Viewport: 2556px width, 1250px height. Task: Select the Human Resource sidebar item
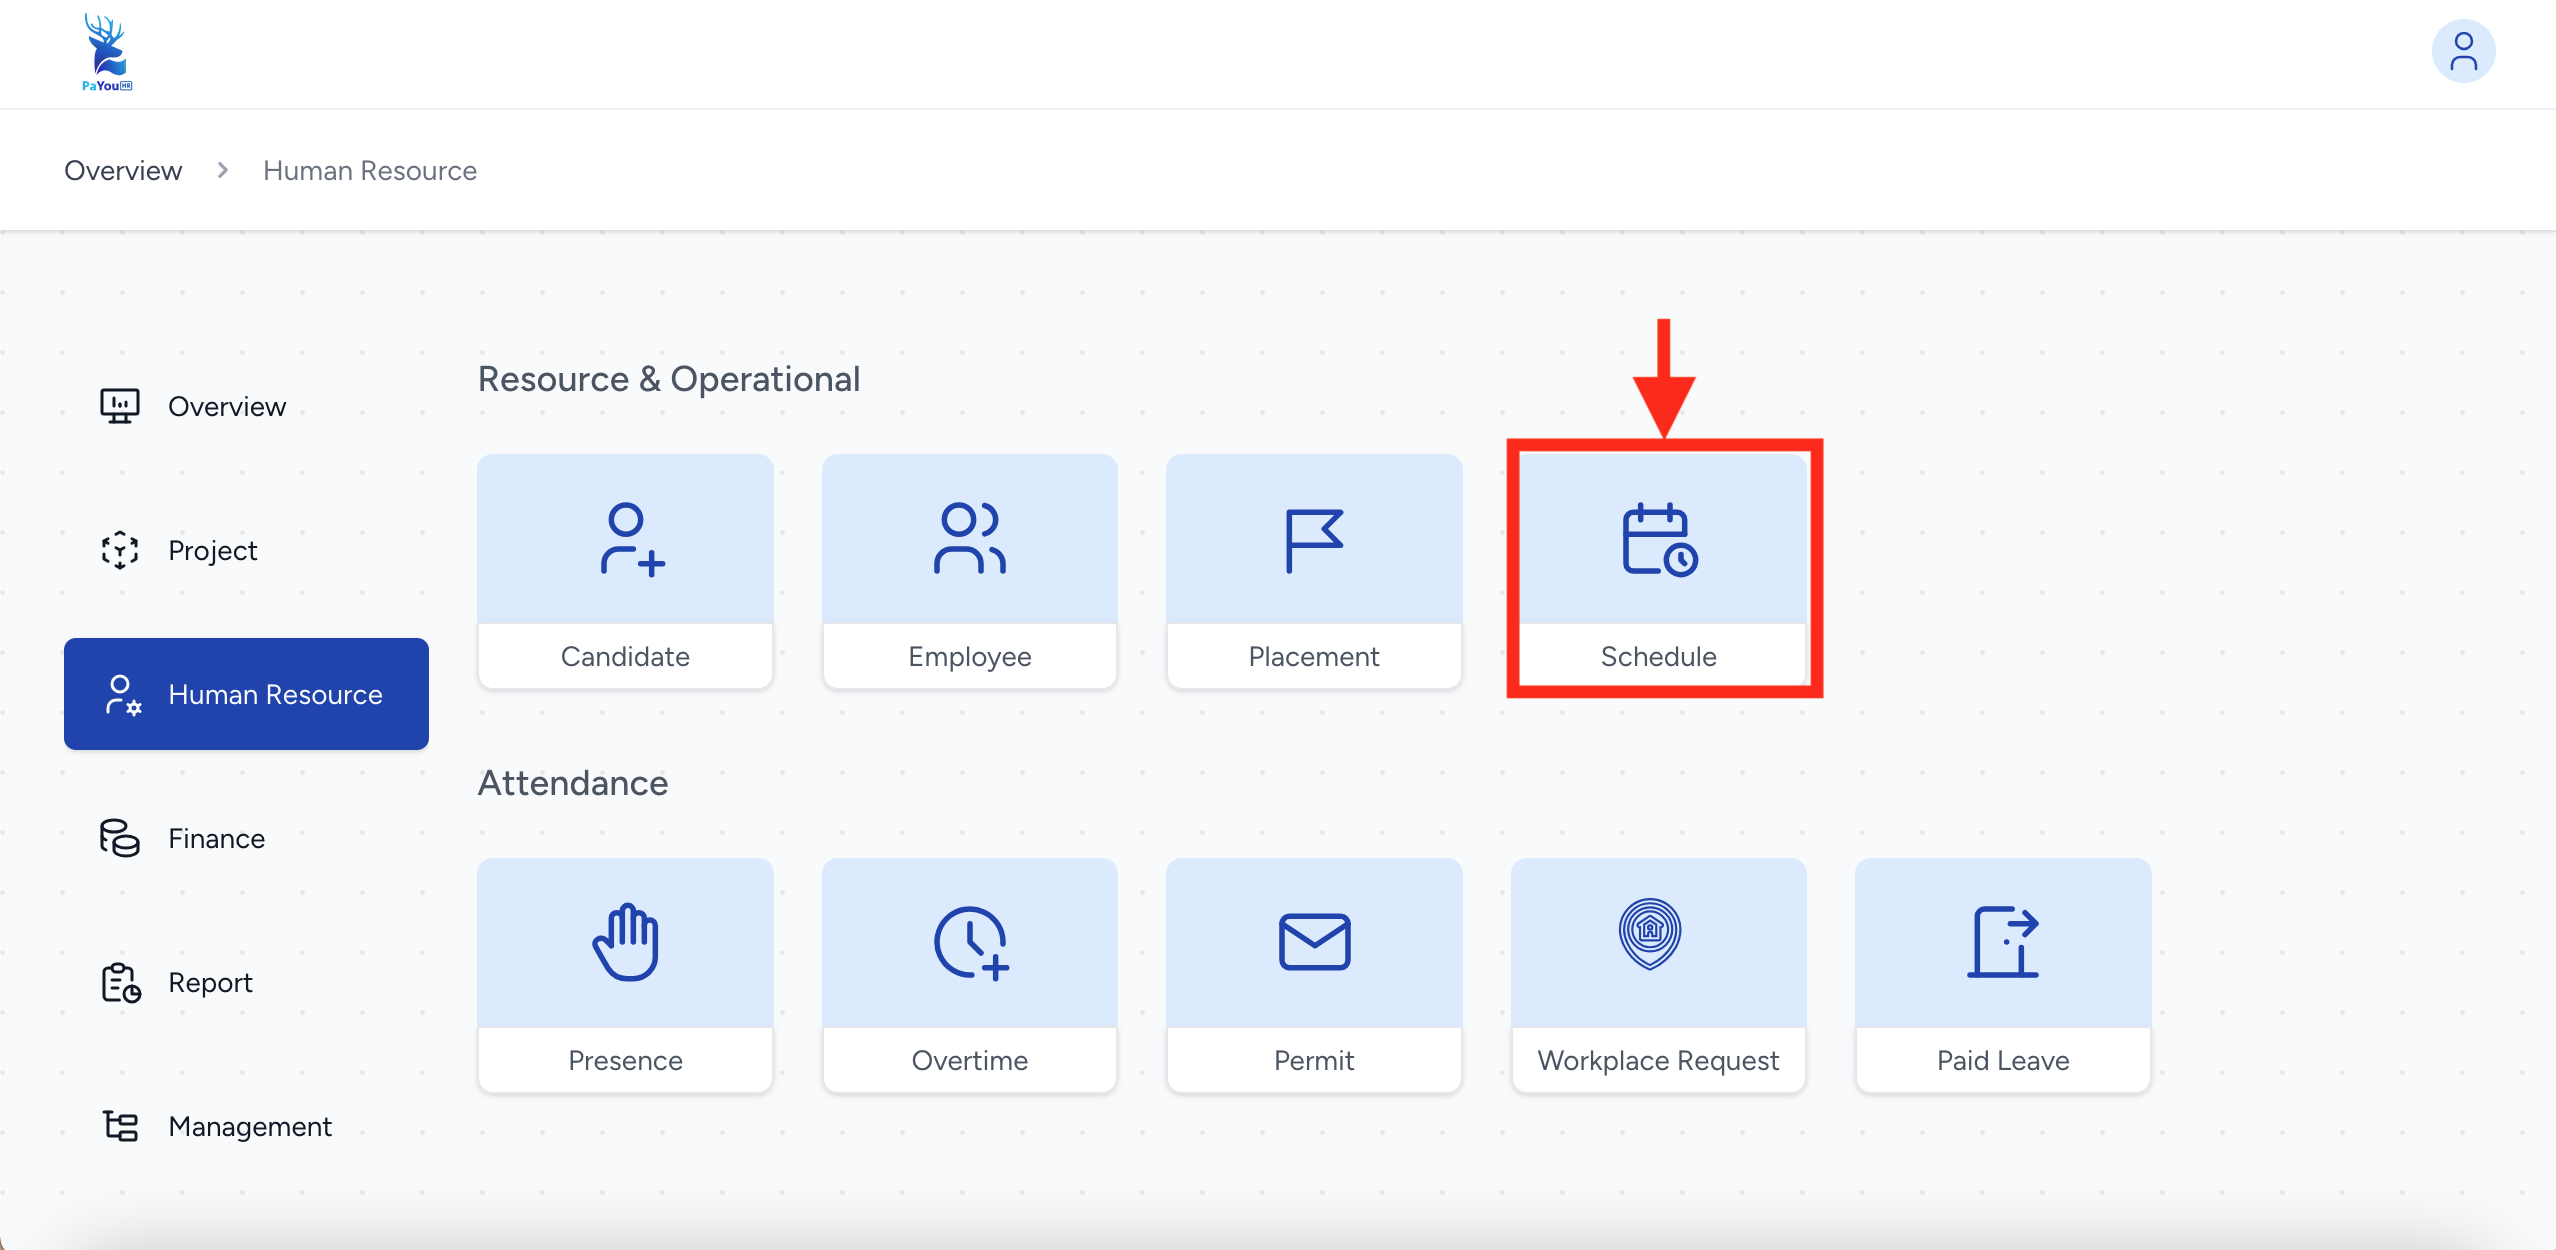246,694
